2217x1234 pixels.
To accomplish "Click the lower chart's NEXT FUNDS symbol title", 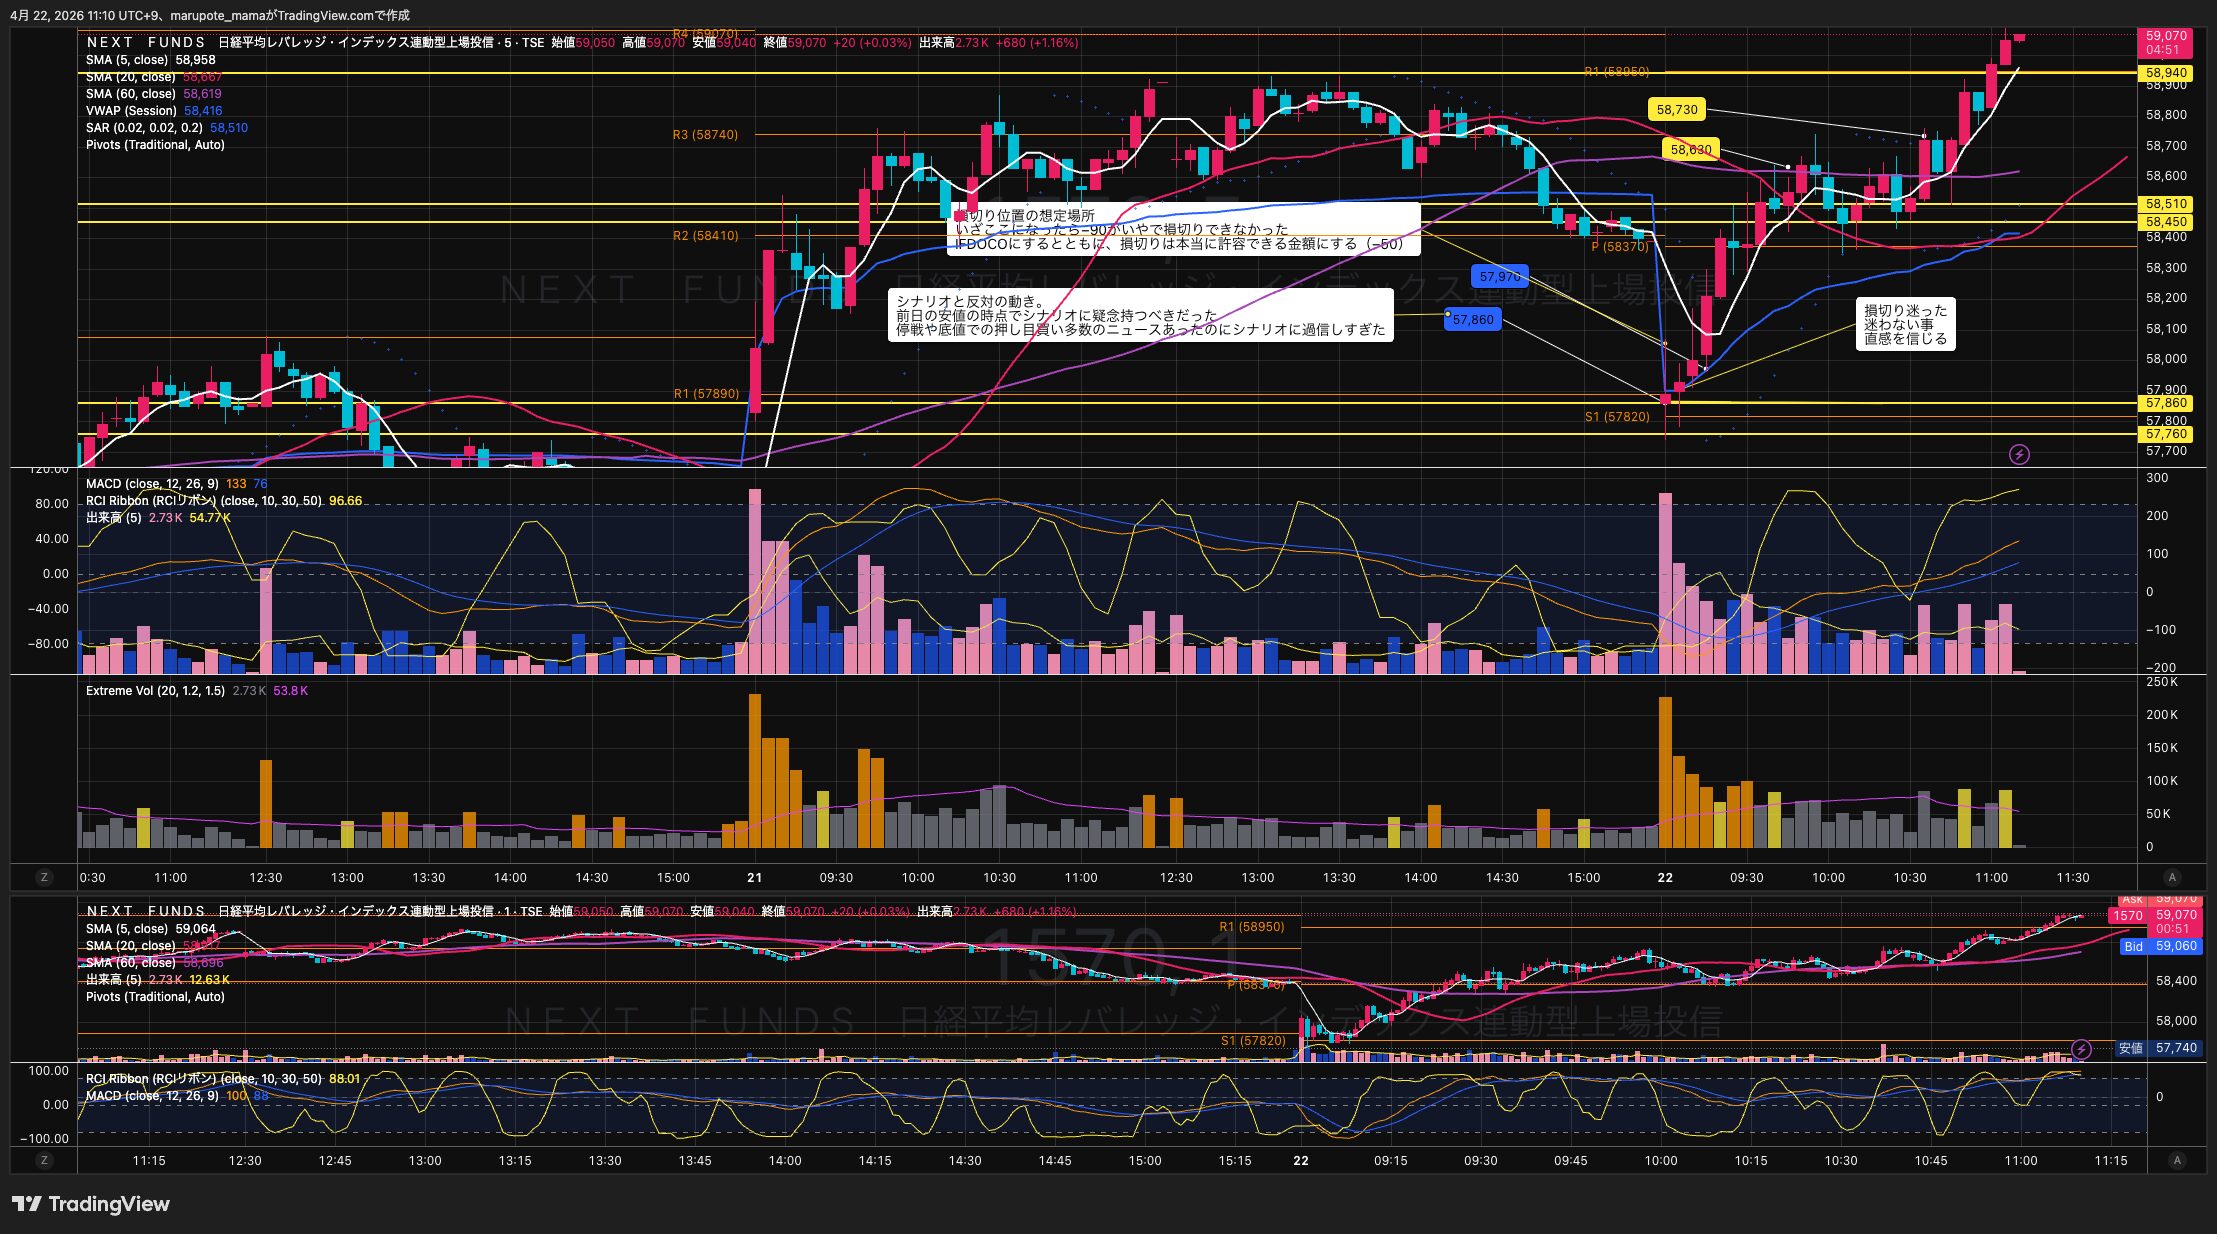I will [x=146, y=911].
